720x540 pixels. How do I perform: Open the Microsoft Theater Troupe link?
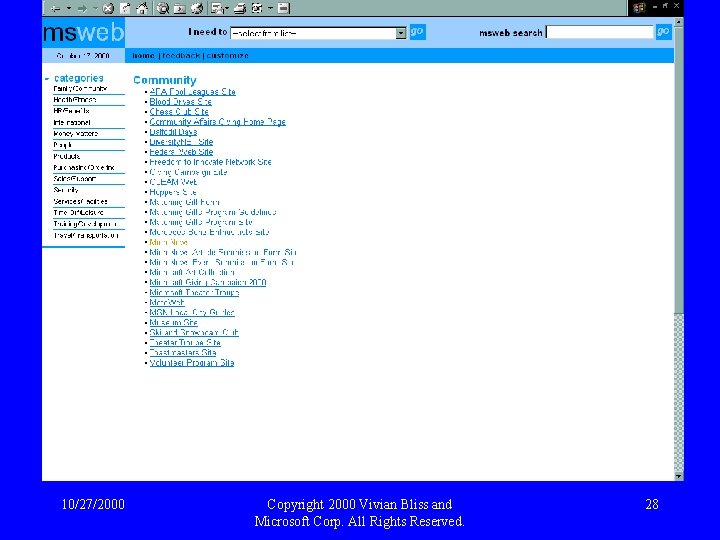194,292
